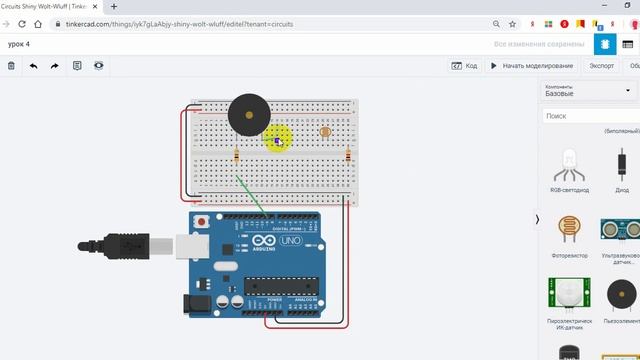The width and height of the screenshot is (640, 360).
Task: Click the red round extension icon
Action: [564, 24]
